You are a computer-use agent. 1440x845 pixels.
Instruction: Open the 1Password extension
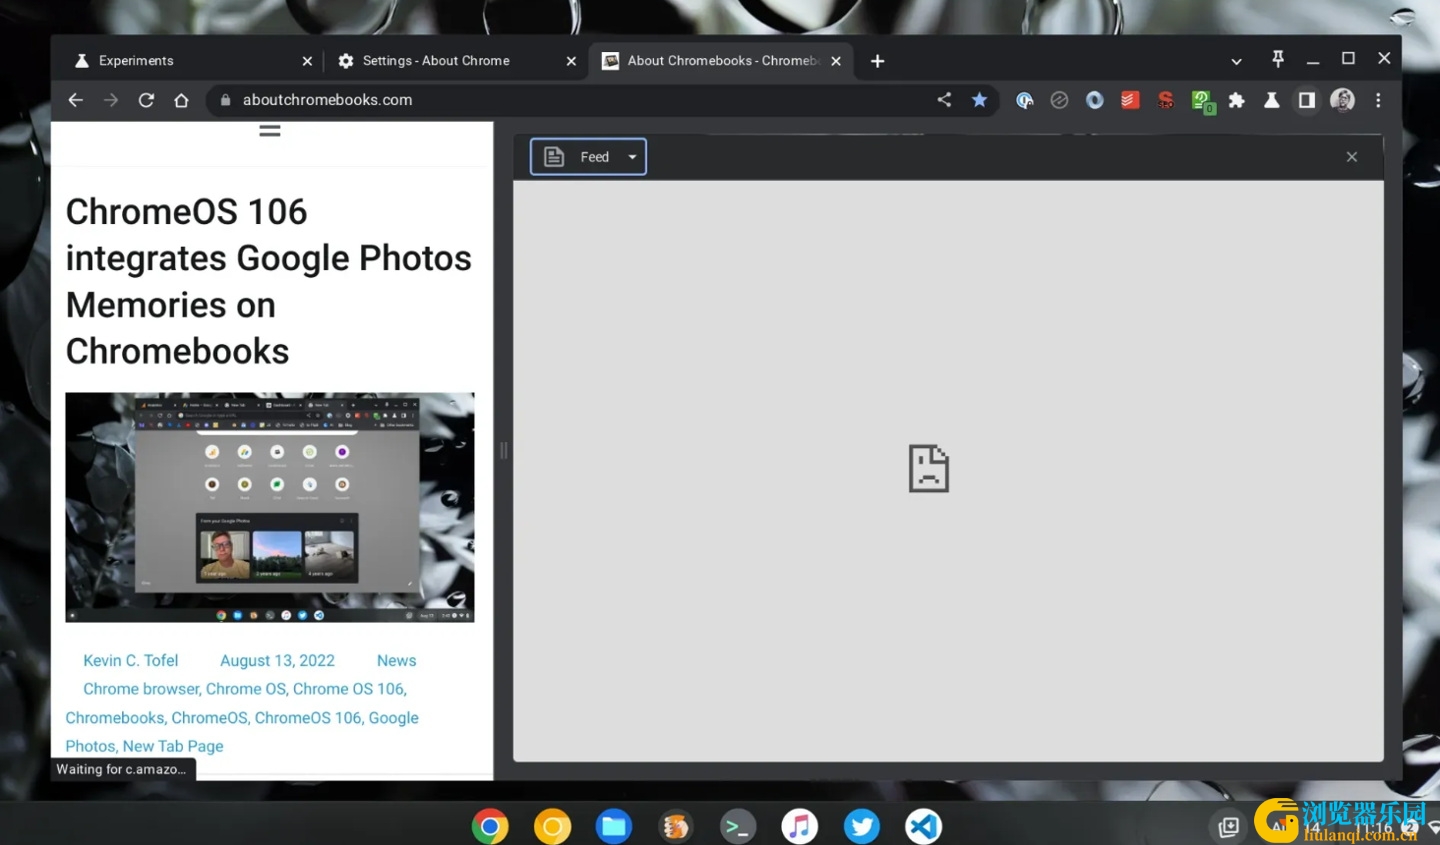(1025, 100)
